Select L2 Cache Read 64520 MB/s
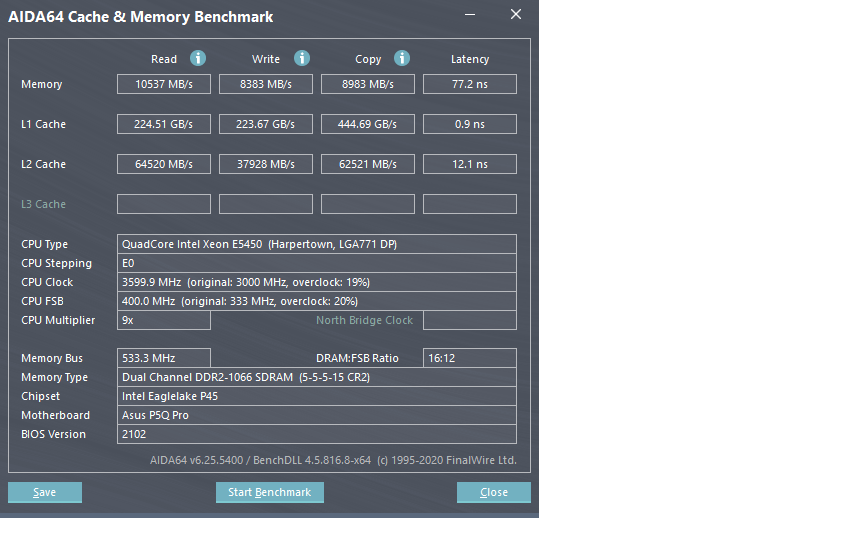 [x=164, y=164]
